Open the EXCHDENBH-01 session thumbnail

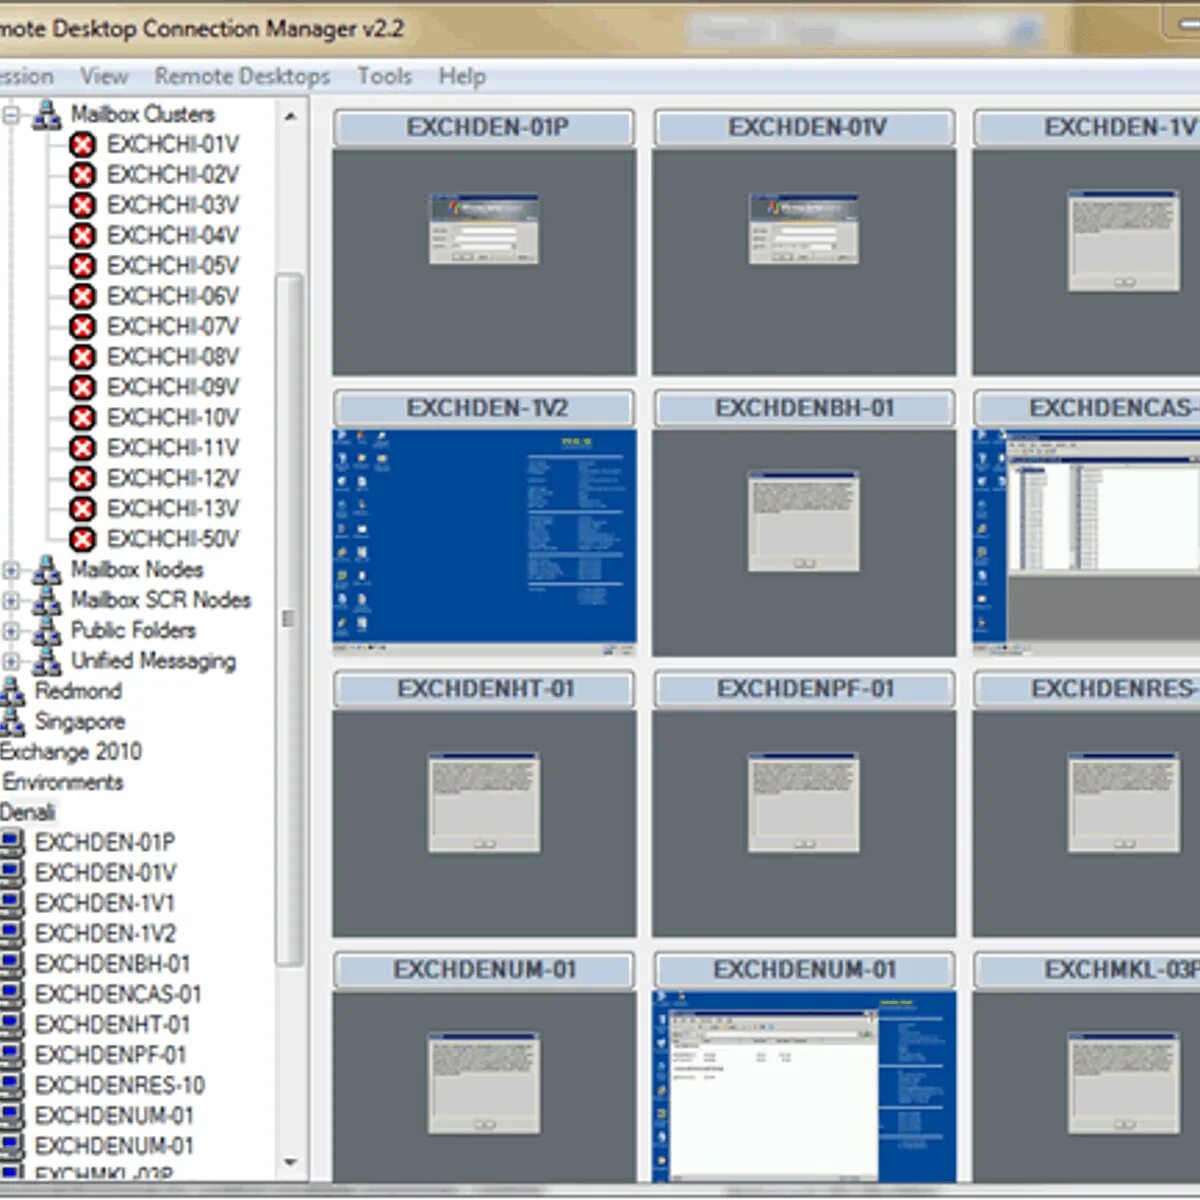[x=805, y=543]
